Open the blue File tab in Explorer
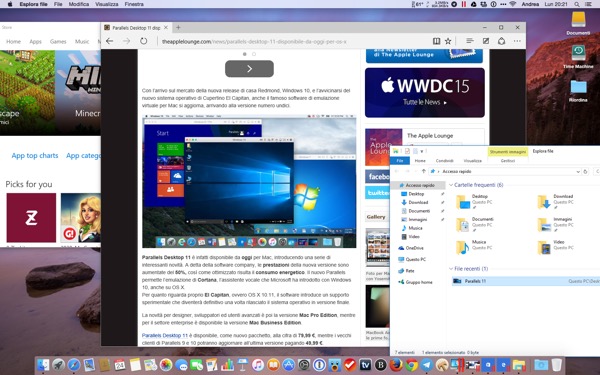The image size is (600, 375). point(400,161)
